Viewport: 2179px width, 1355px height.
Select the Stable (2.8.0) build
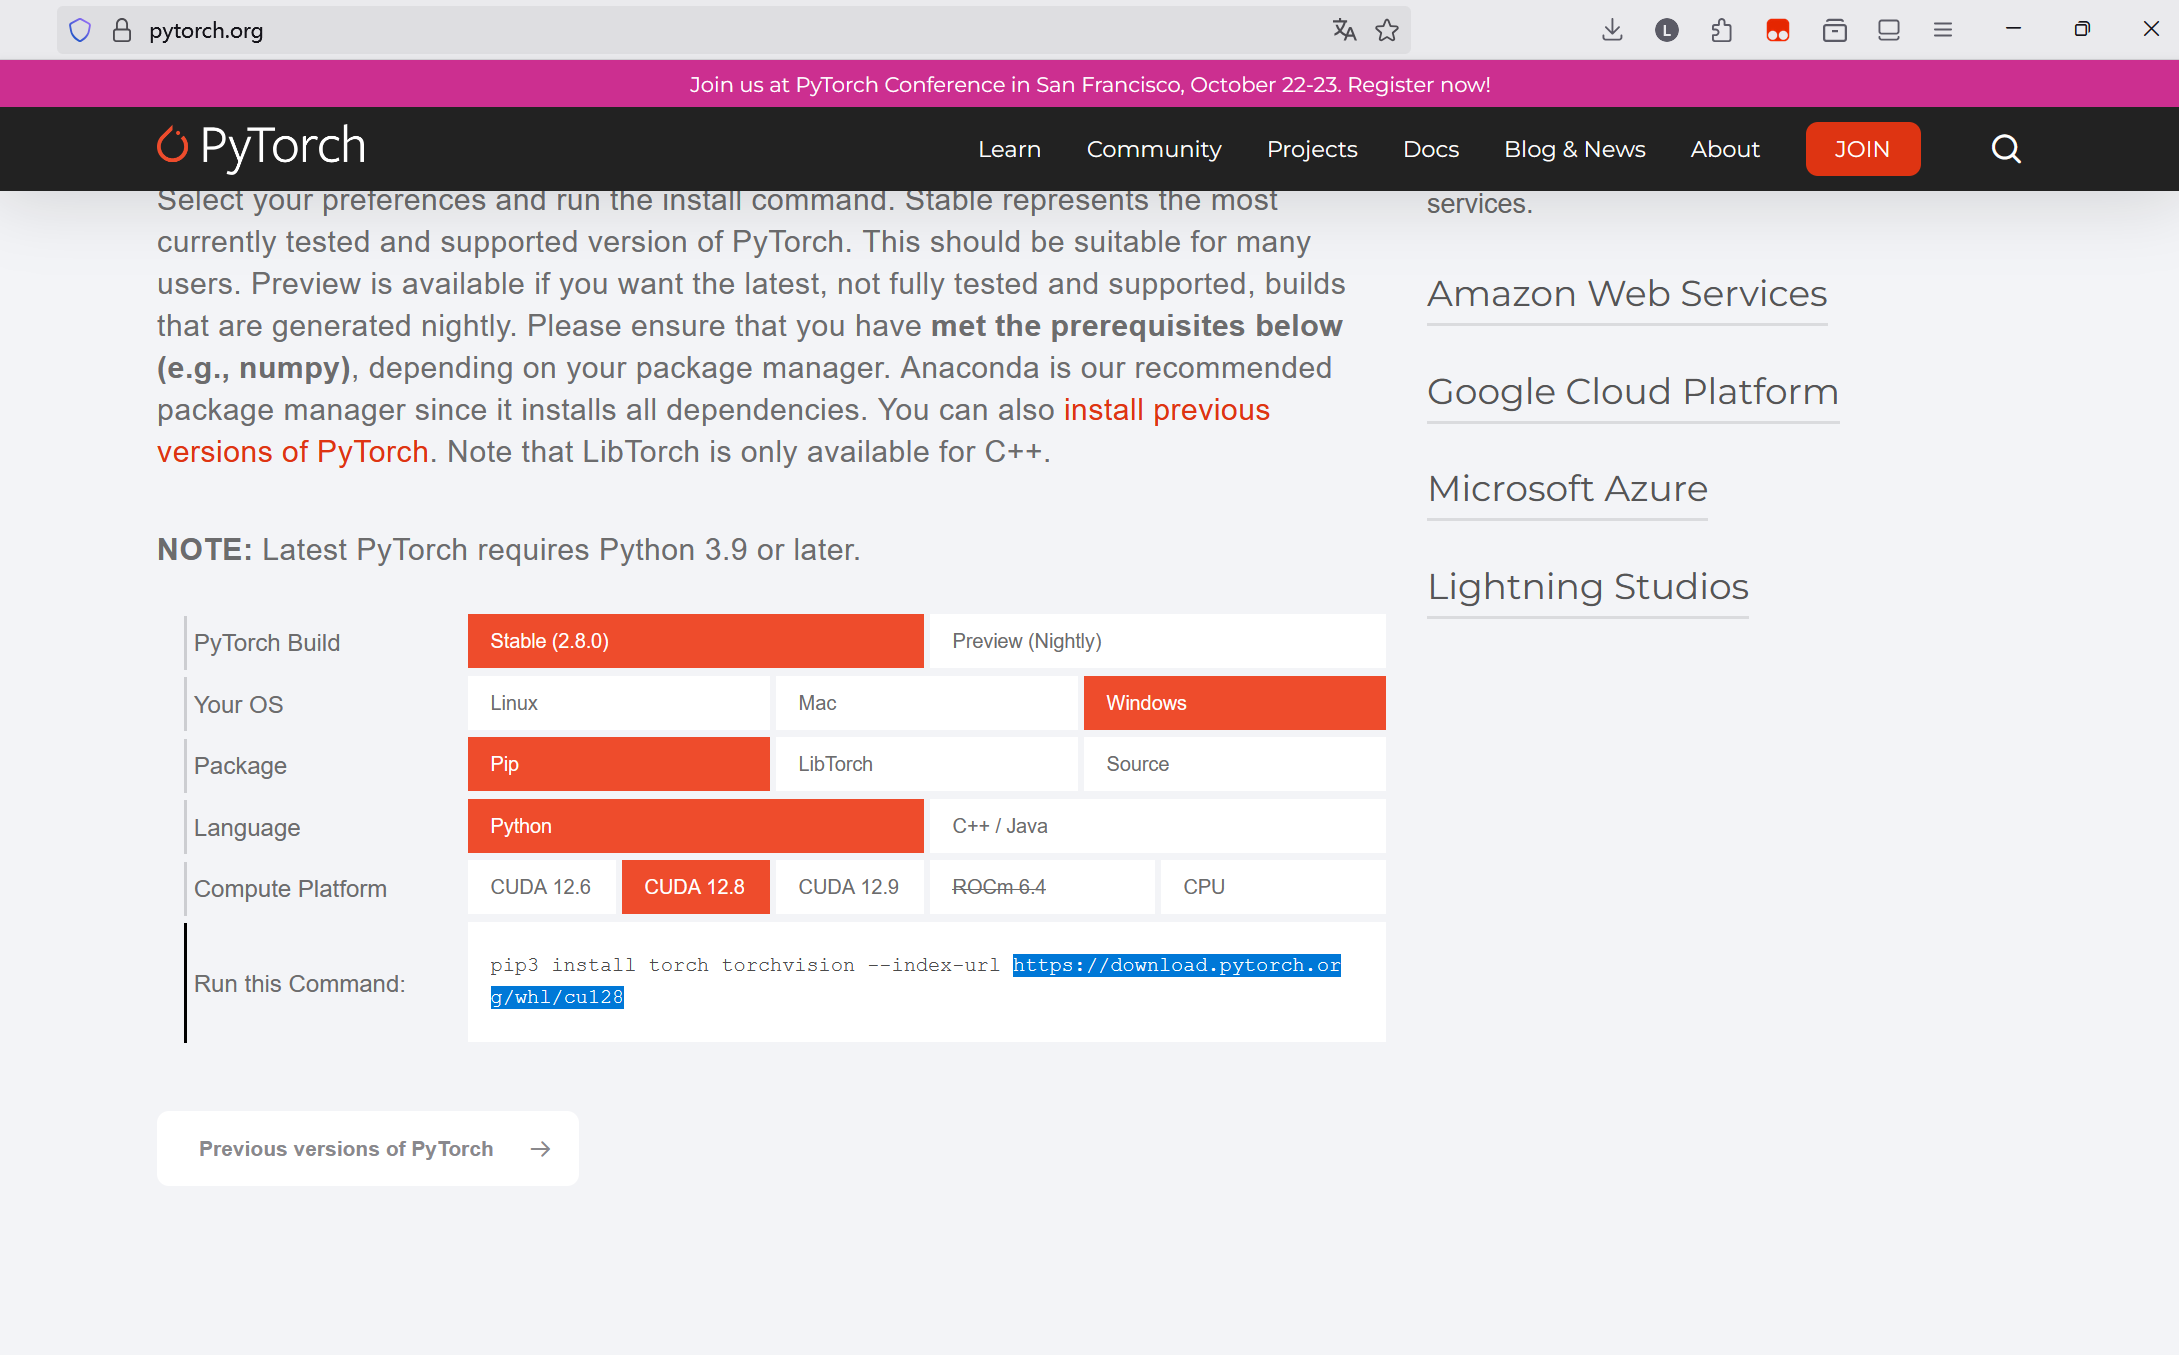[x=695, y=641]
